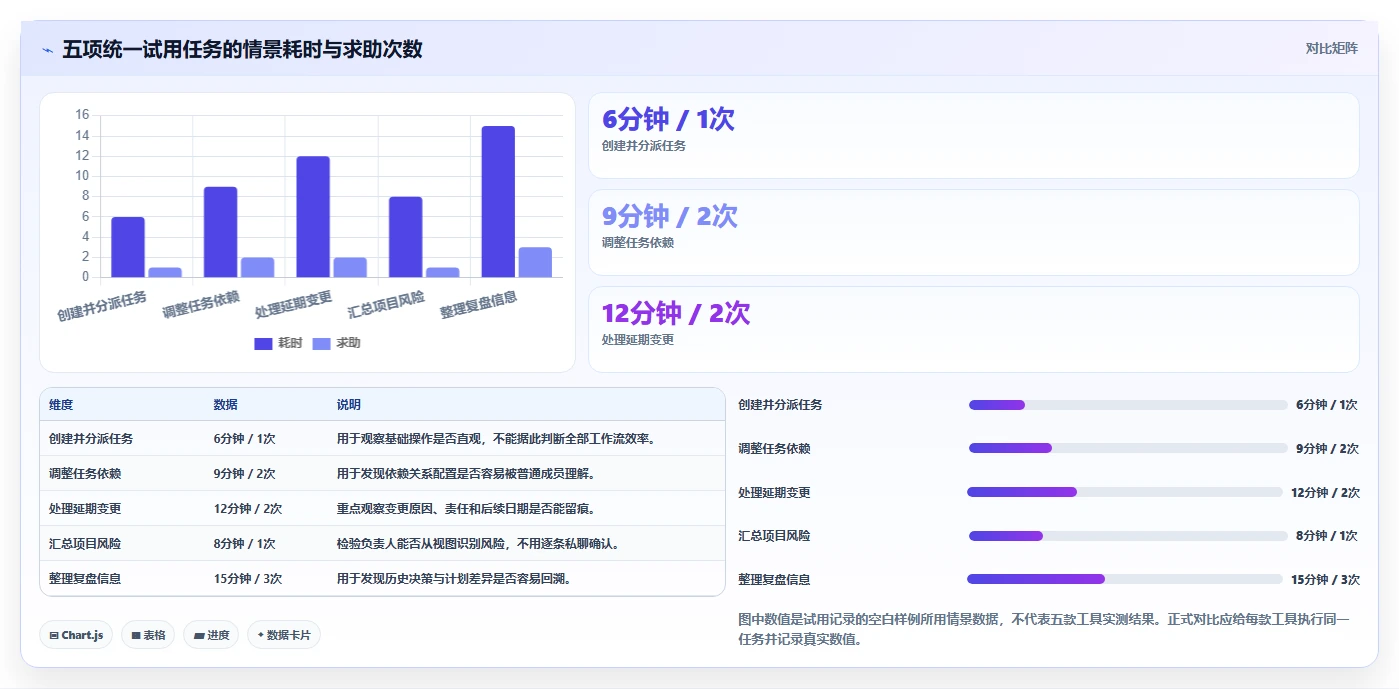Click the 创建并分派任务 progress bar
Image resolution: width=1399 pixels, height=689 pixels.
1128,405
